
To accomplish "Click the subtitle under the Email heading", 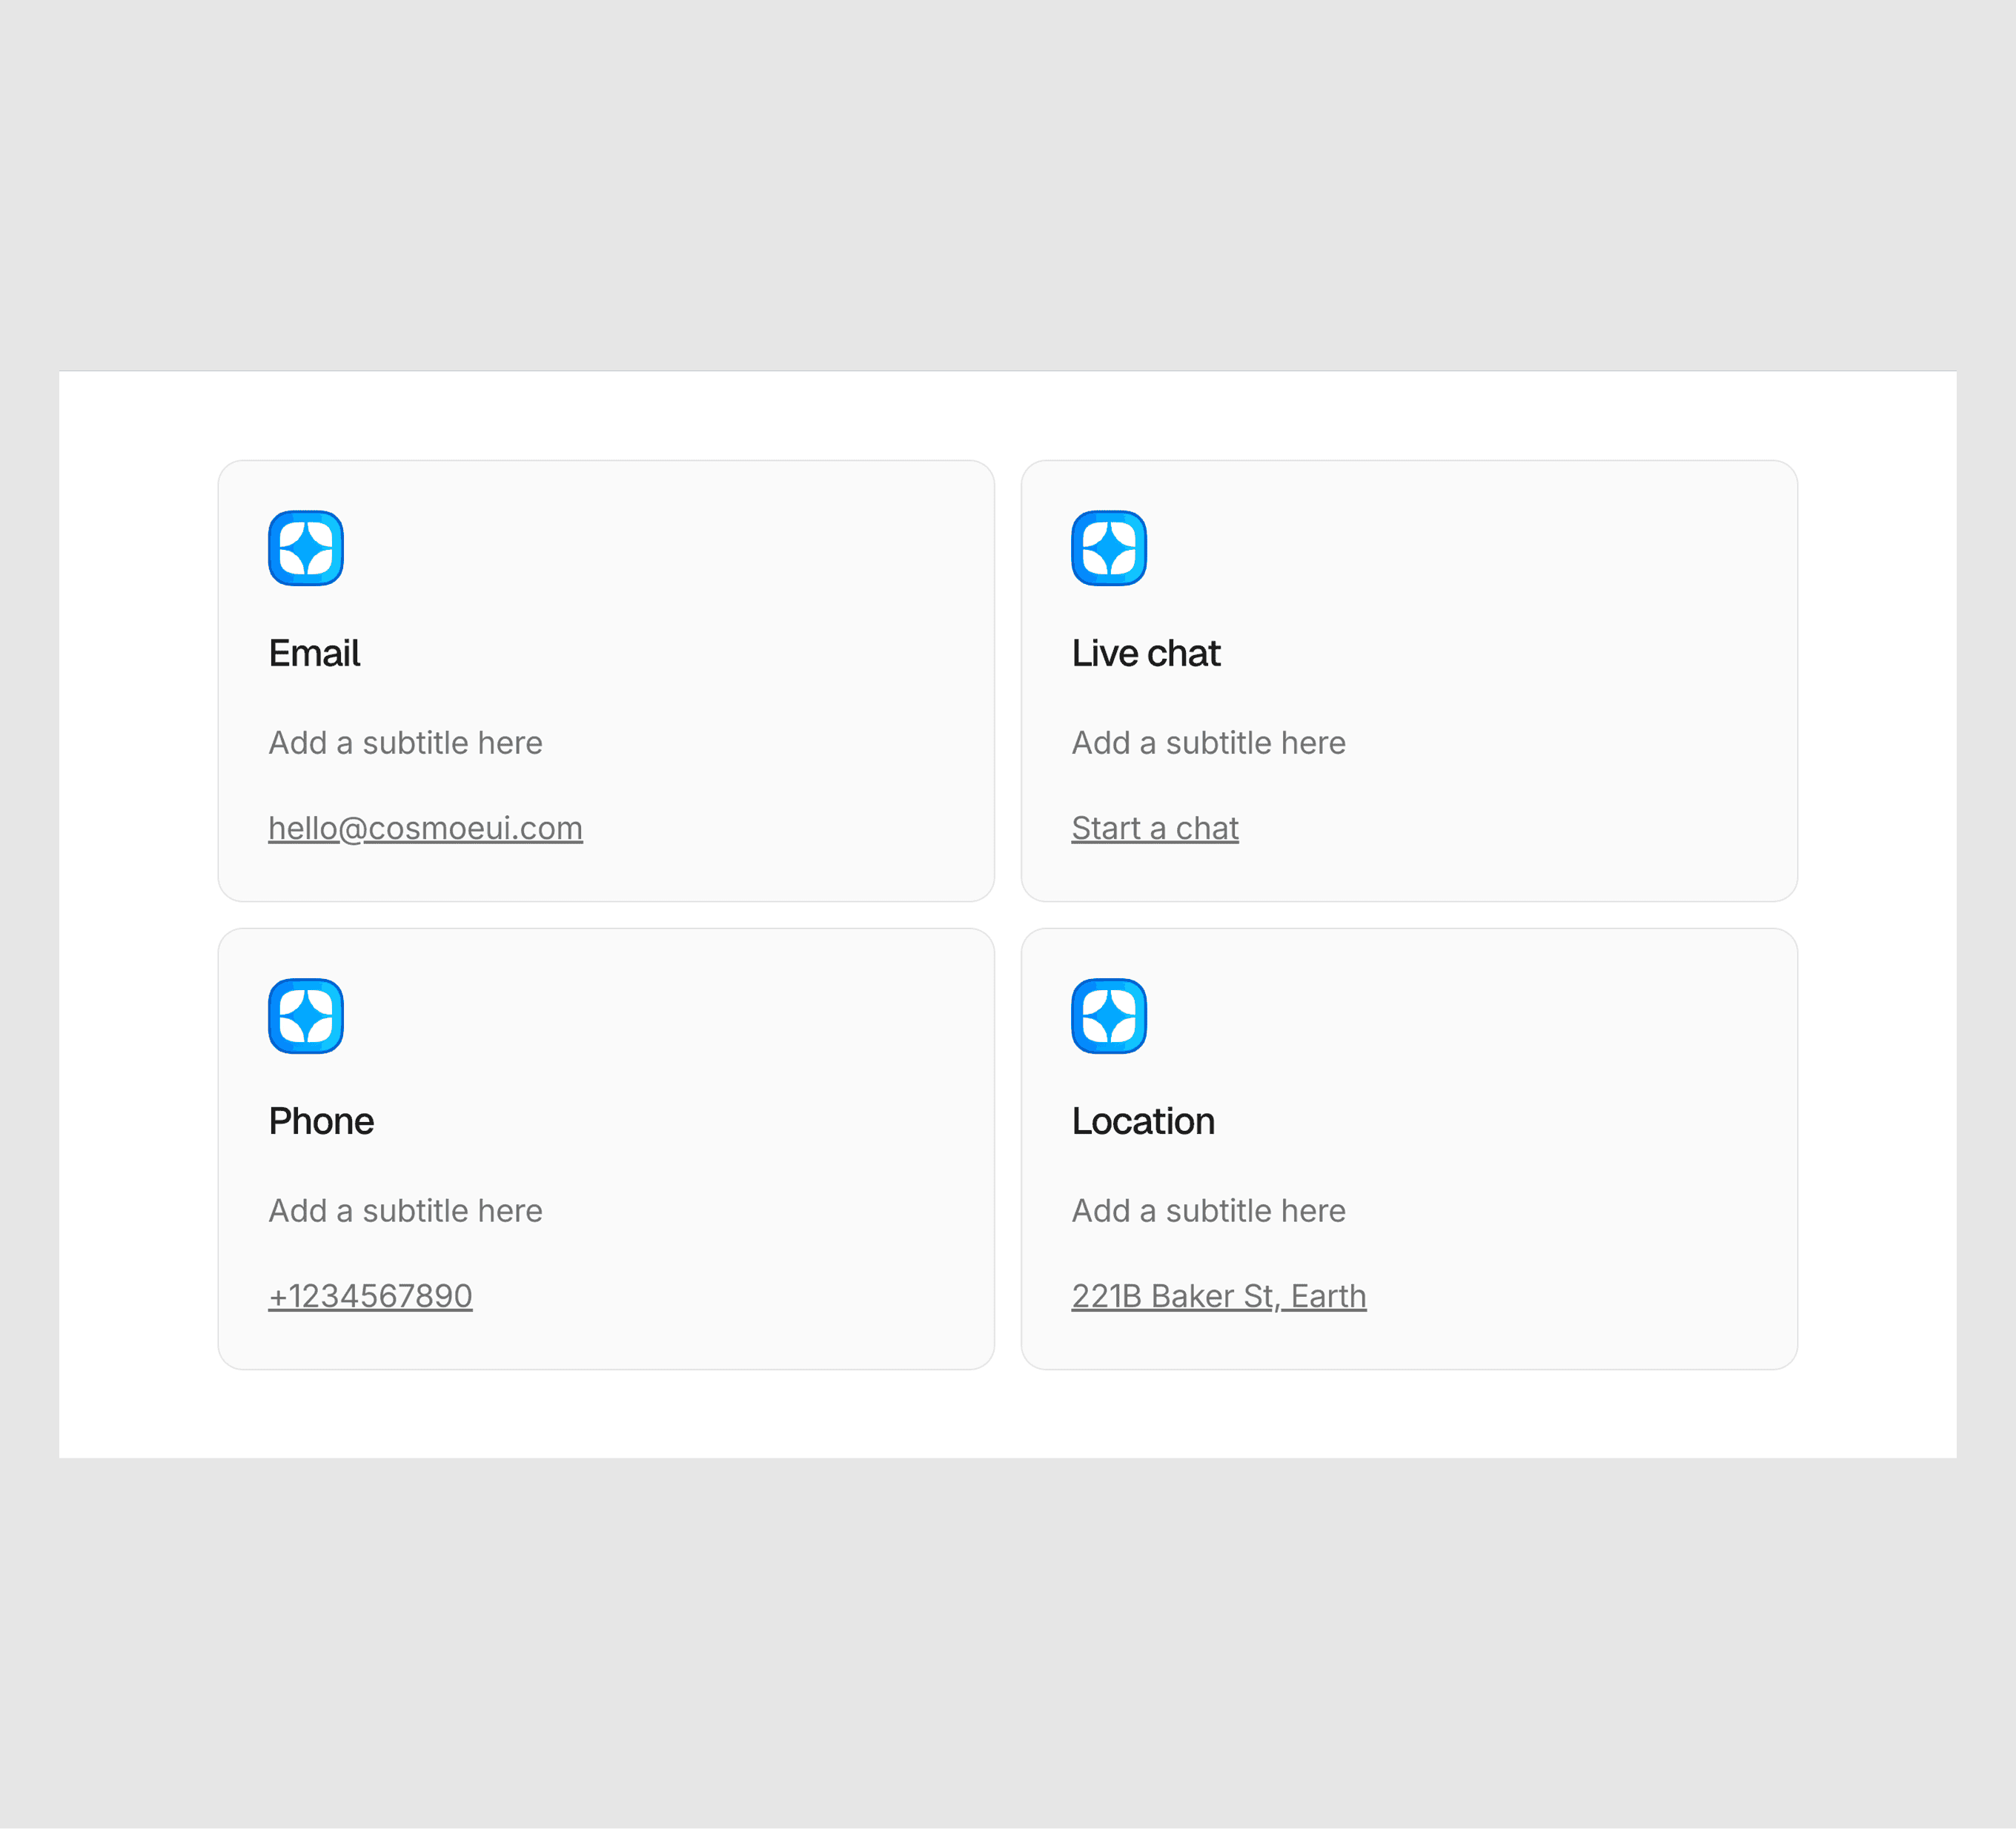I will pyautogui.click(x=405, y=743).
